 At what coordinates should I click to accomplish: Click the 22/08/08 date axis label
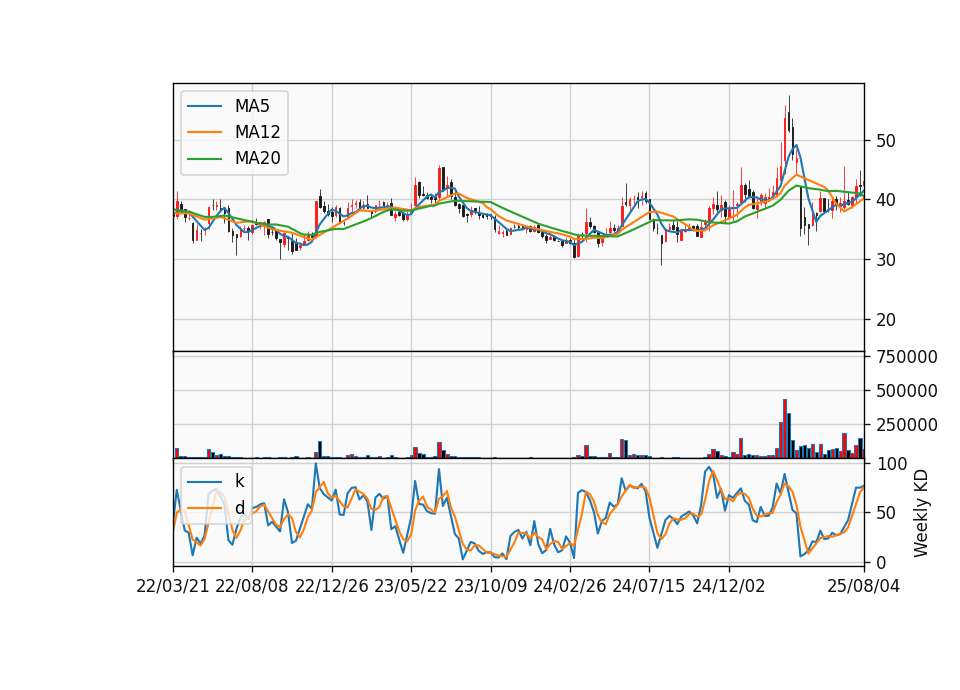[252, 586]
